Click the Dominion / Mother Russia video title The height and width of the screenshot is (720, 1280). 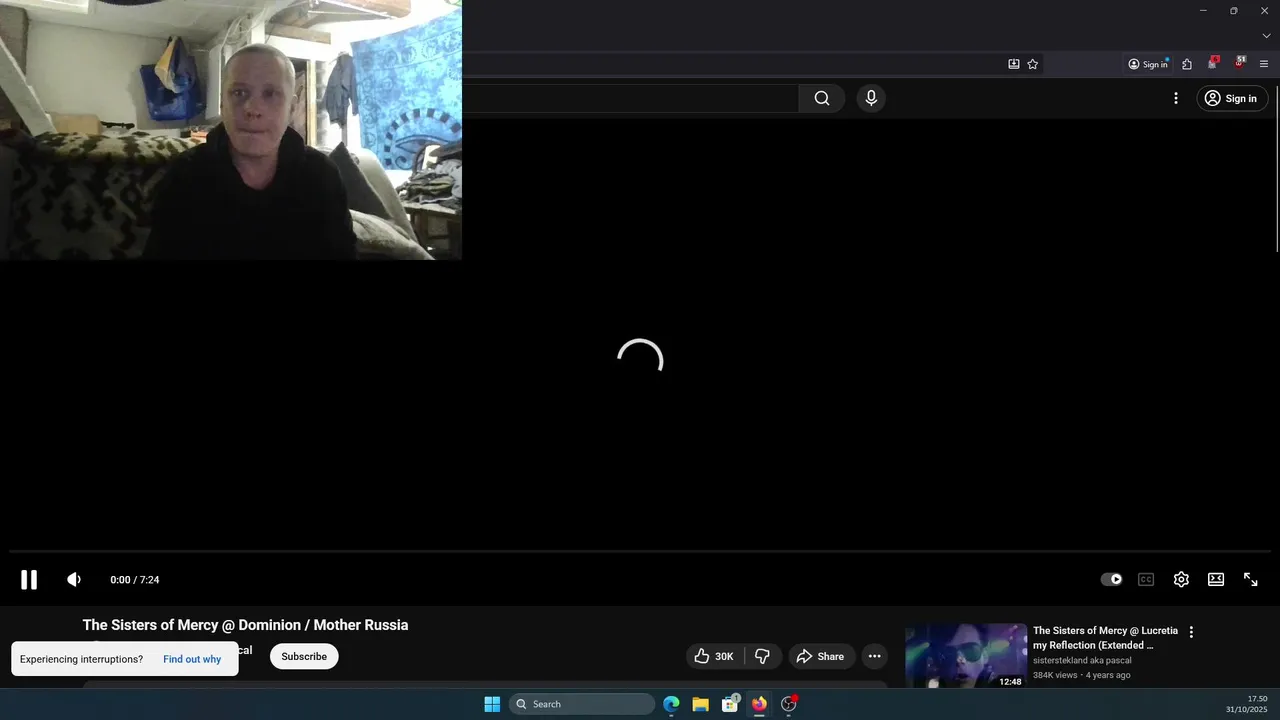pyautogui.click(x=245, y=625)
